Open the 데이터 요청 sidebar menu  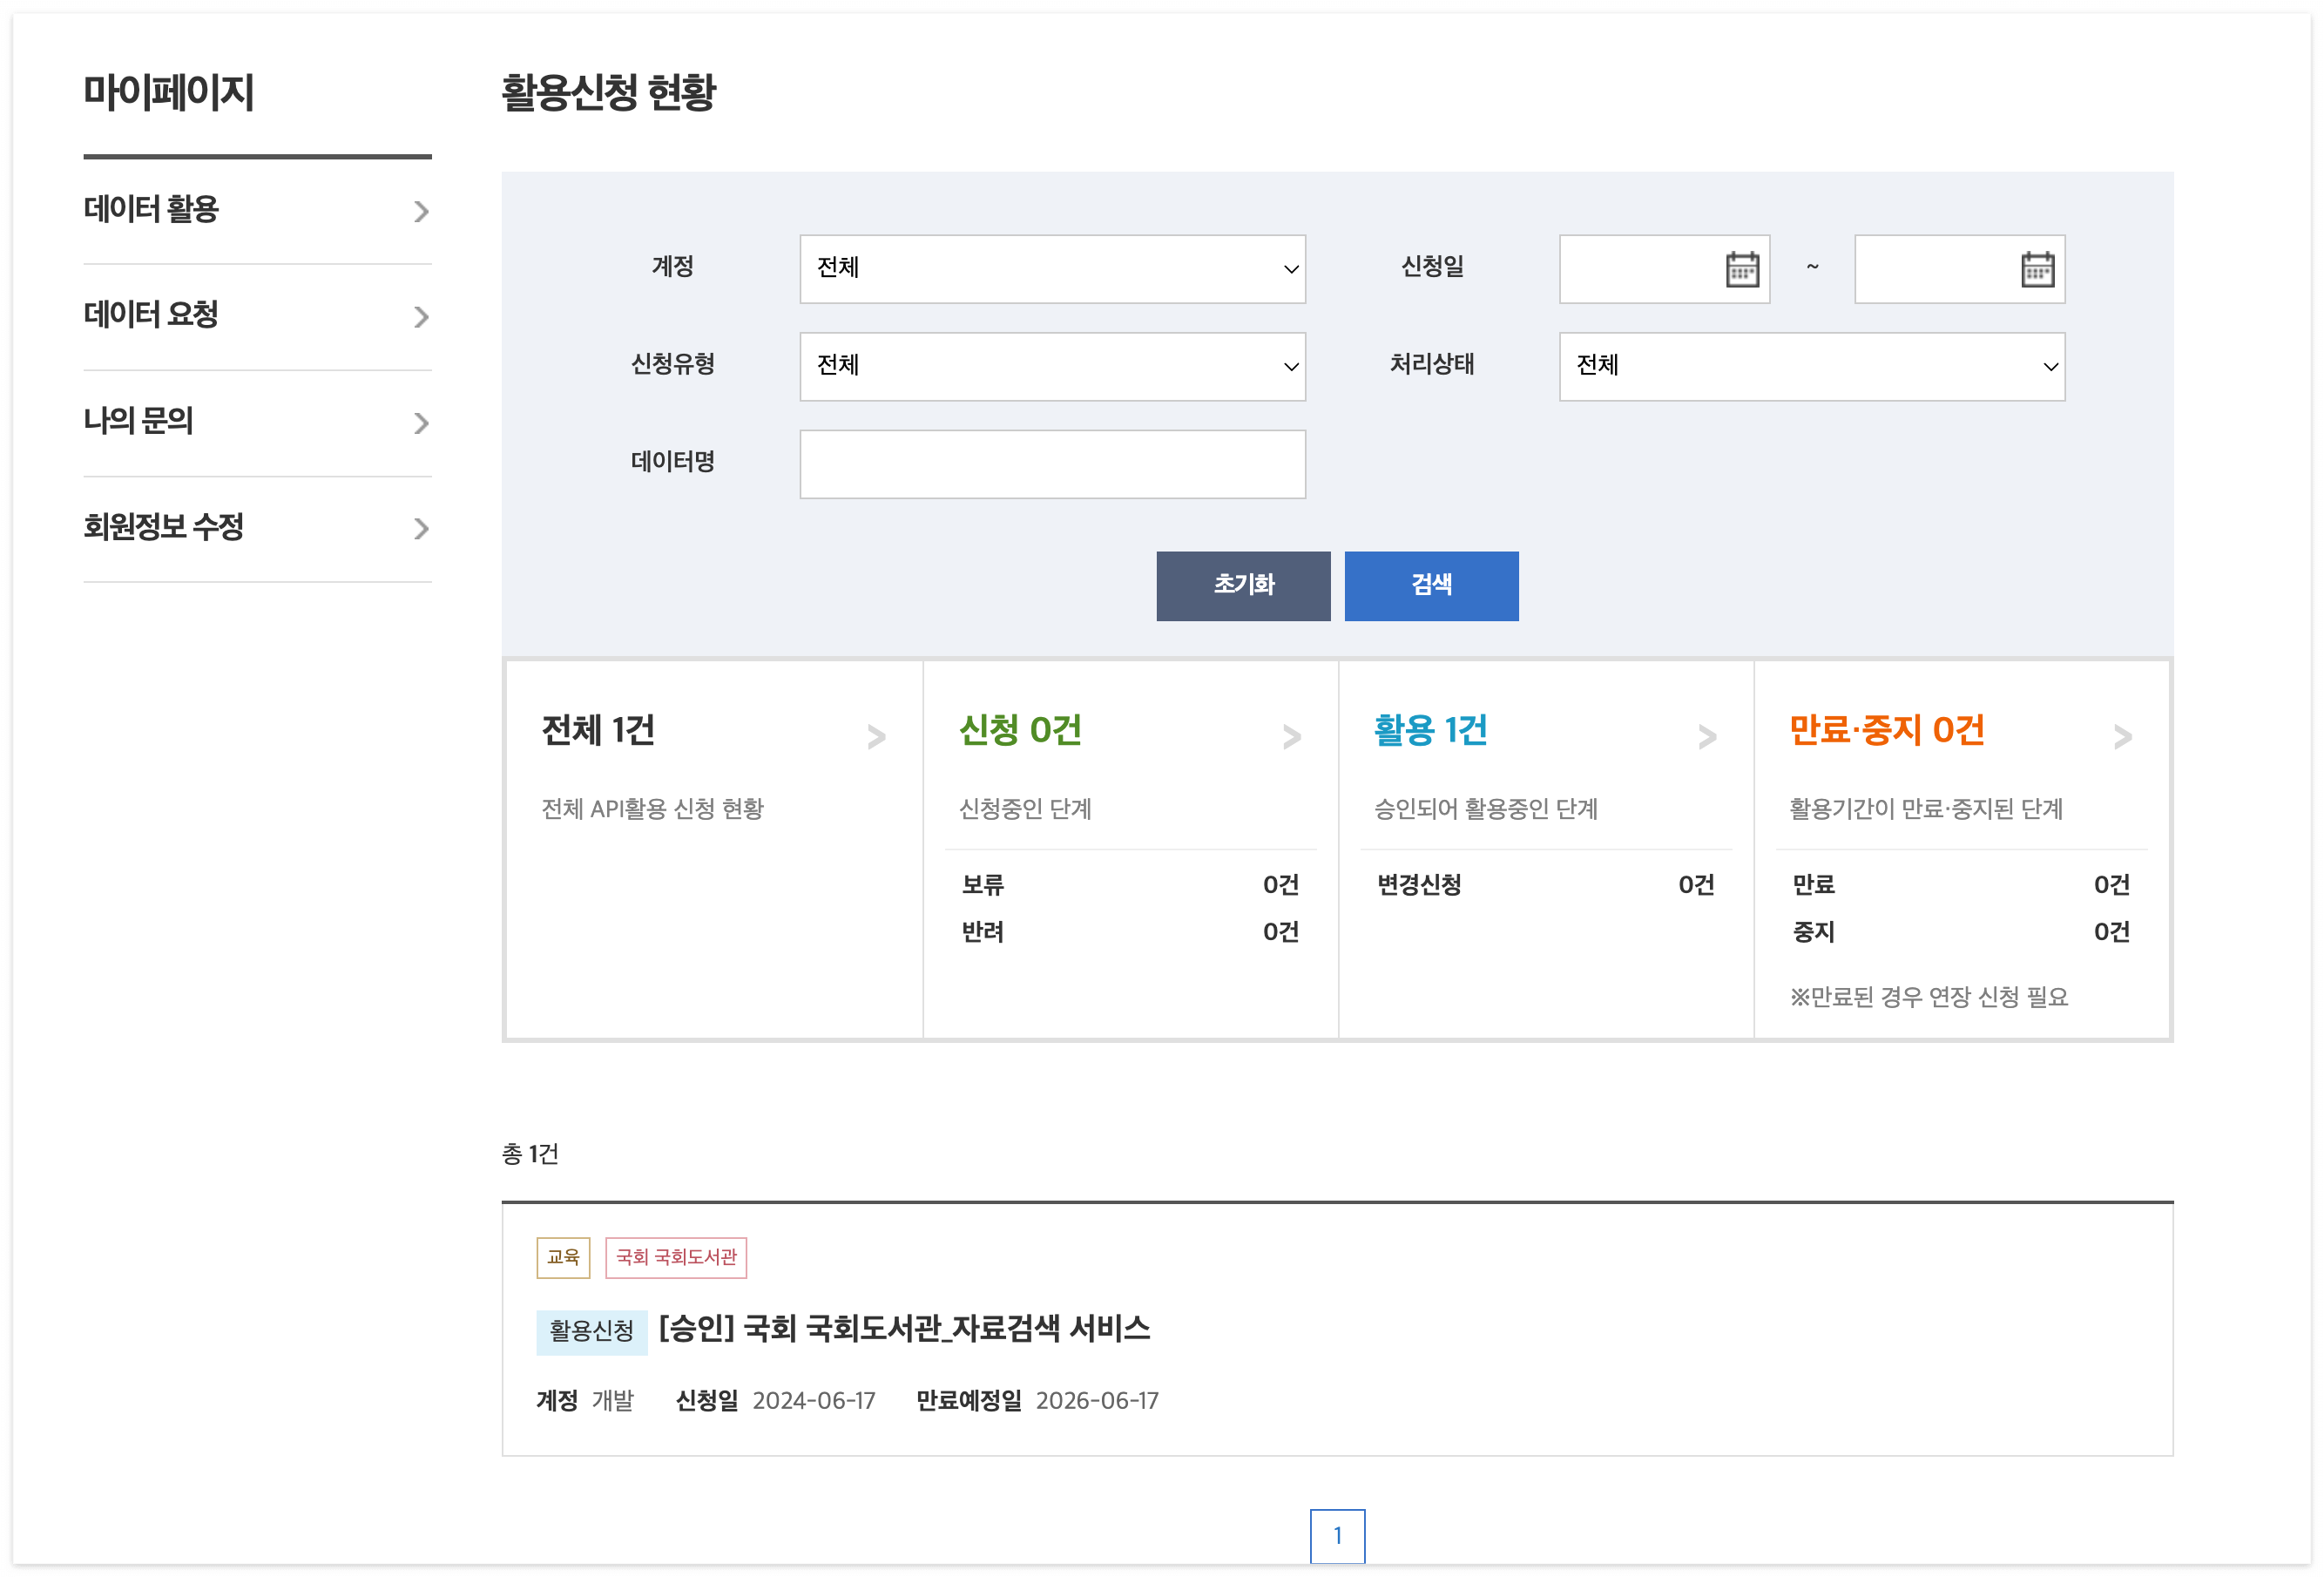pos(257,316)
